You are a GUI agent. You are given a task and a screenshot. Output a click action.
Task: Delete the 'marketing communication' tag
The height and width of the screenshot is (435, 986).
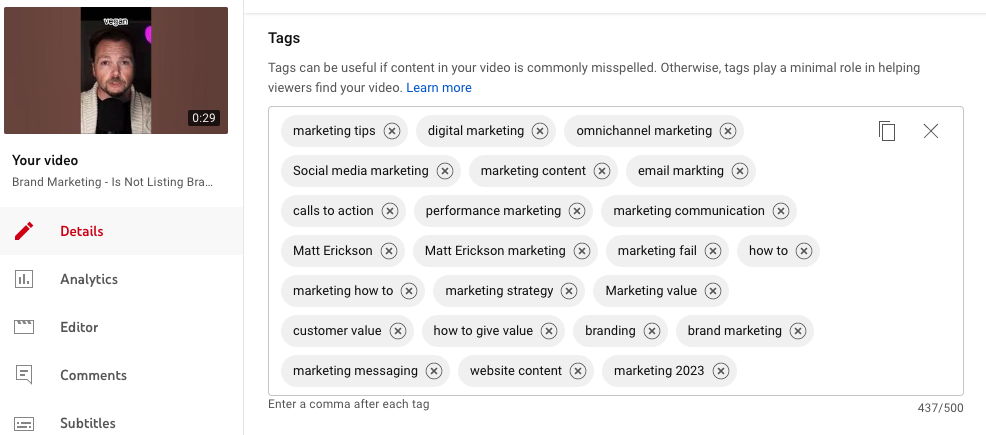click(780, 211)
